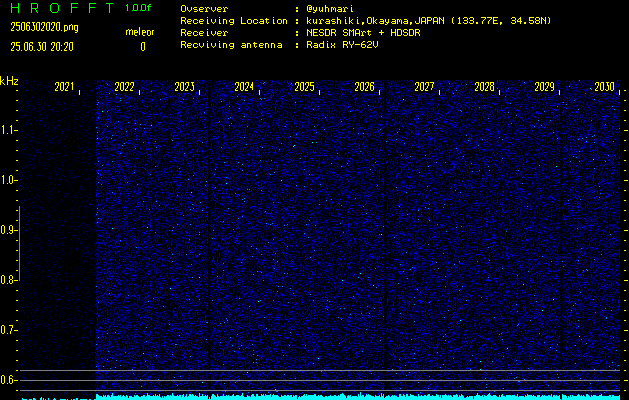Click the 2023 time marker
Viewport: 629px width, 400px height.
tap(185, 87)
